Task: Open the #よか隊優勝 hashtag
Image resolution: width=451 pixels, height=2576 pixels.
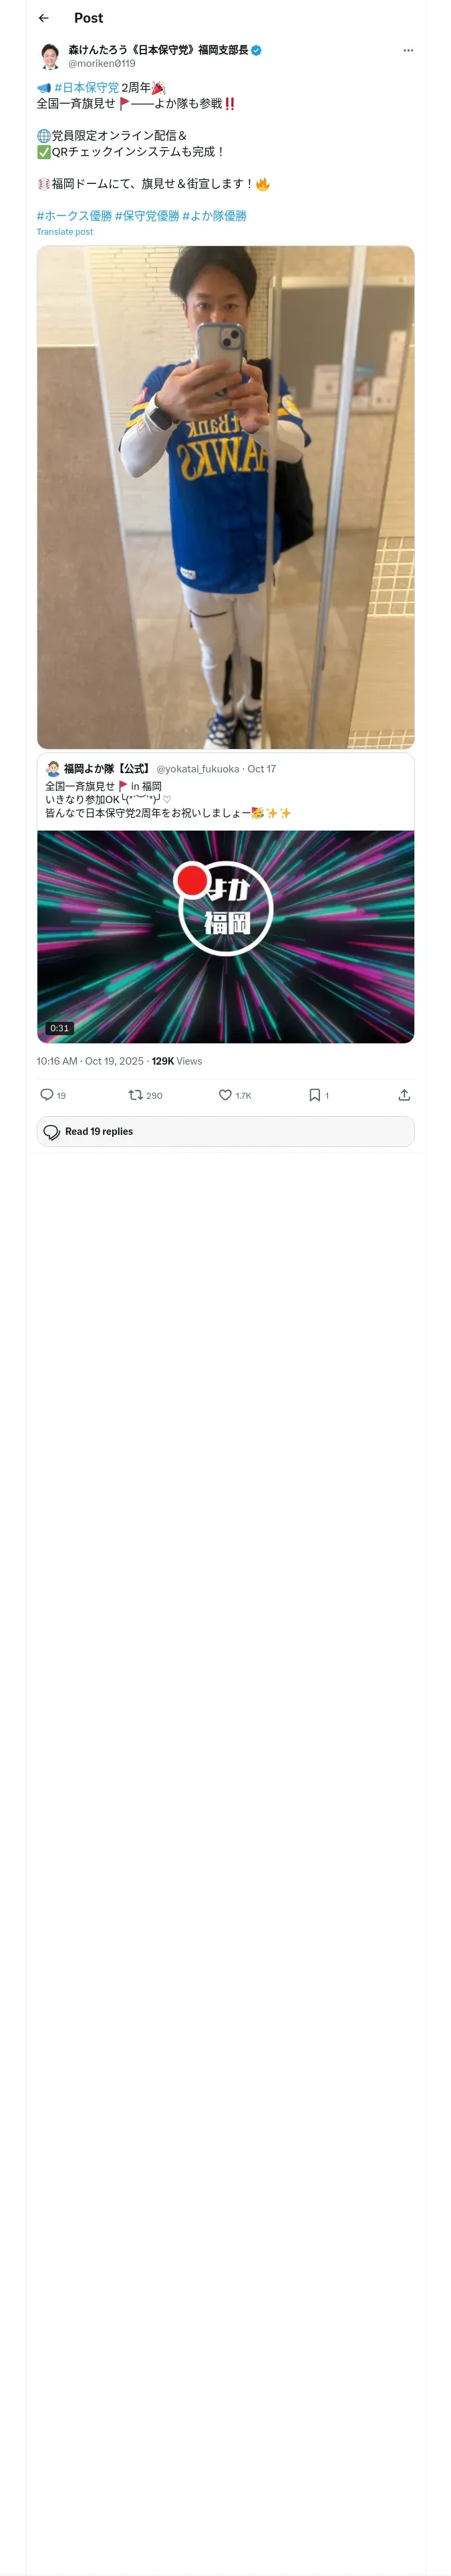Action: (x=214, y=216)
